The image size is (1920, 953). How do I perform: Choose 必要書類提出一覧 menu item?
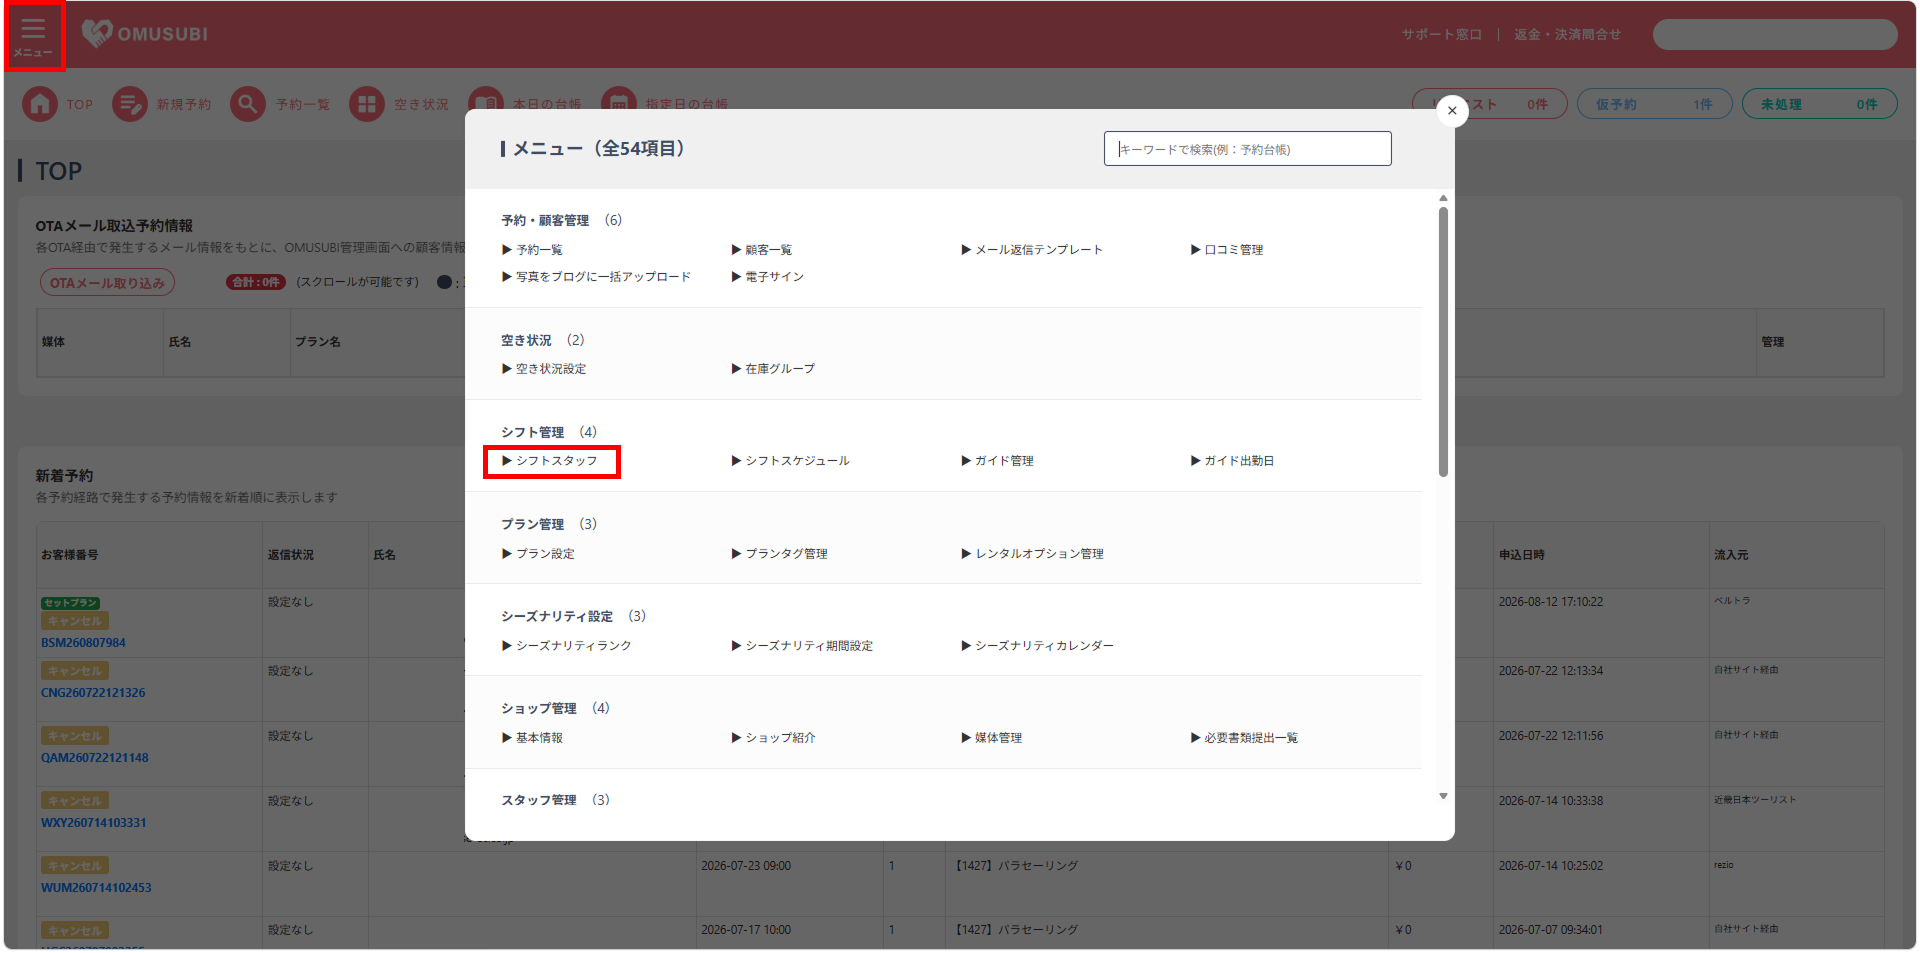tap(1245, 738)
